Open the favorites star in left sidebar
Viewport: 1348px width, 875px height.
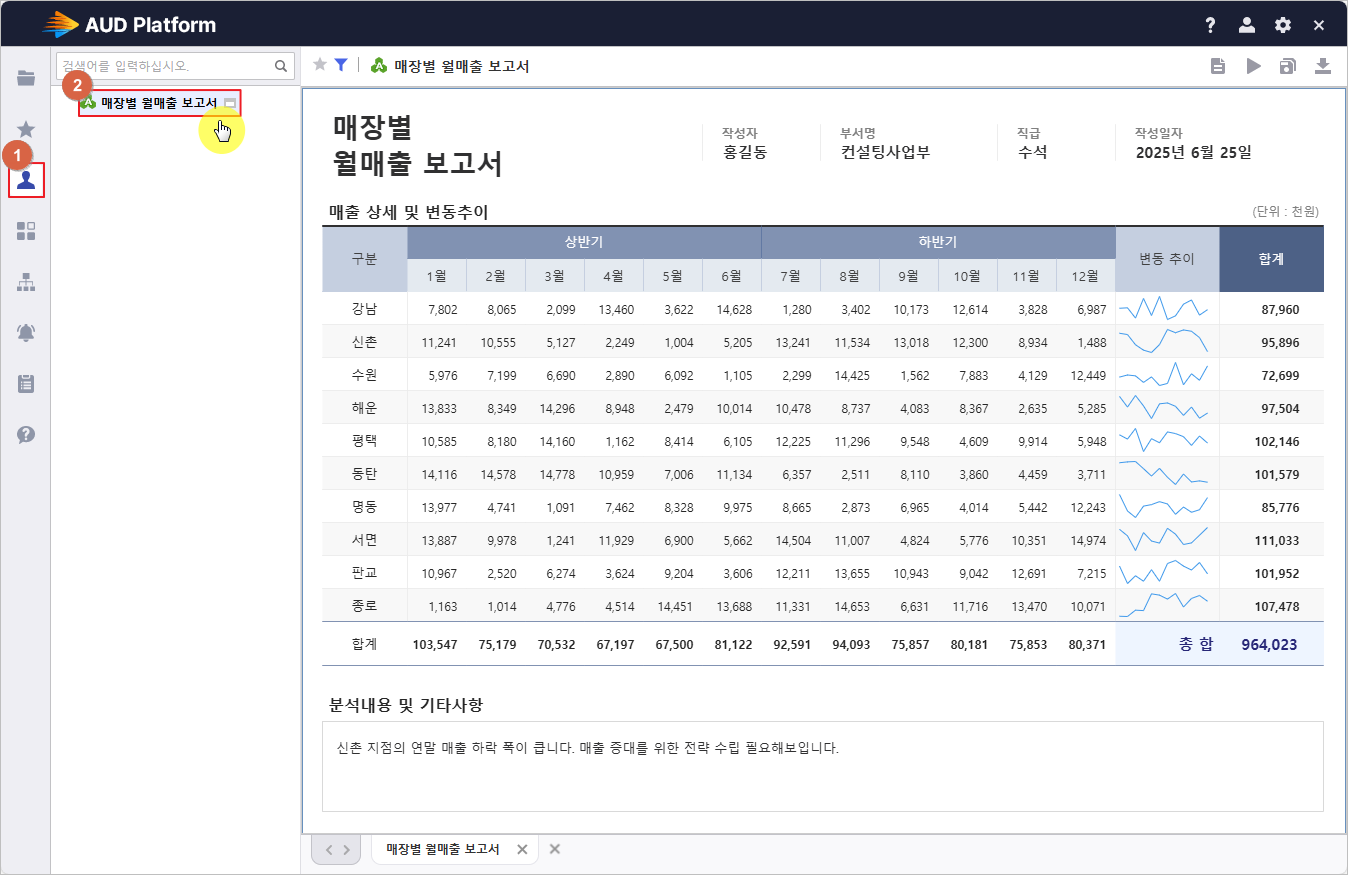(x=26, y=129)
